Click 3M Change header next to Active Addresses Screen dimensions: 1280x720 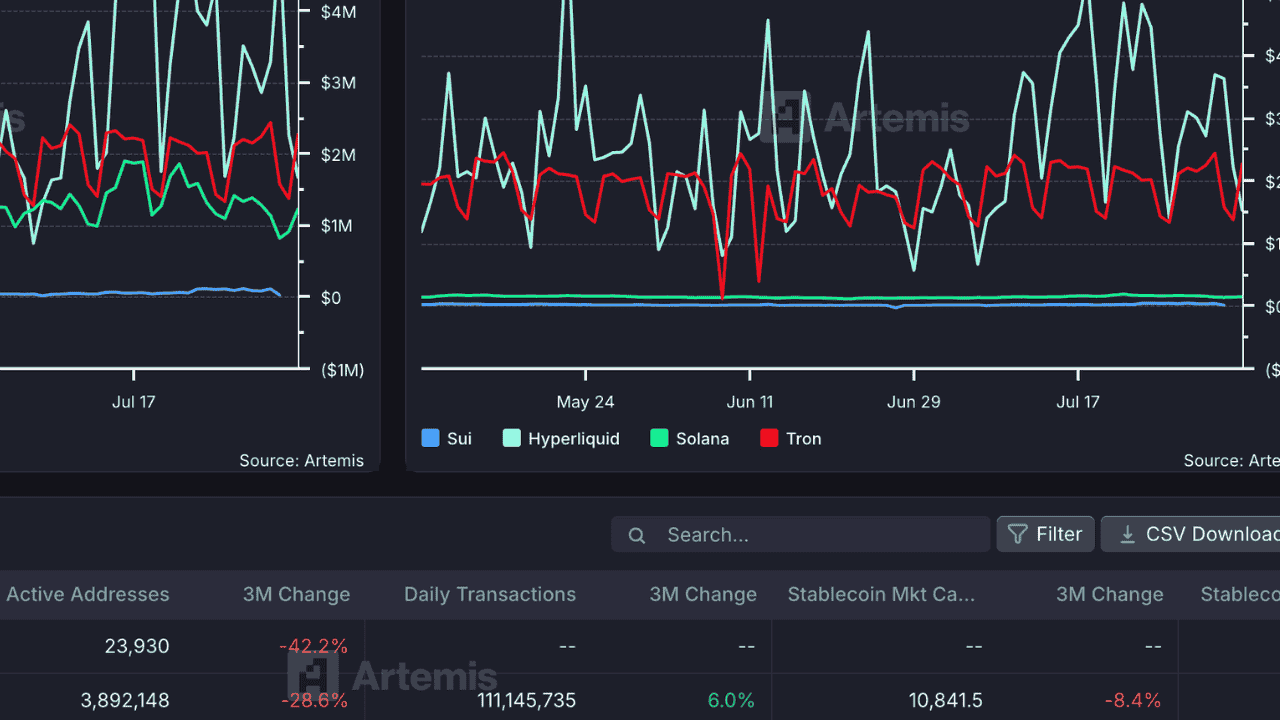point(296,594)
